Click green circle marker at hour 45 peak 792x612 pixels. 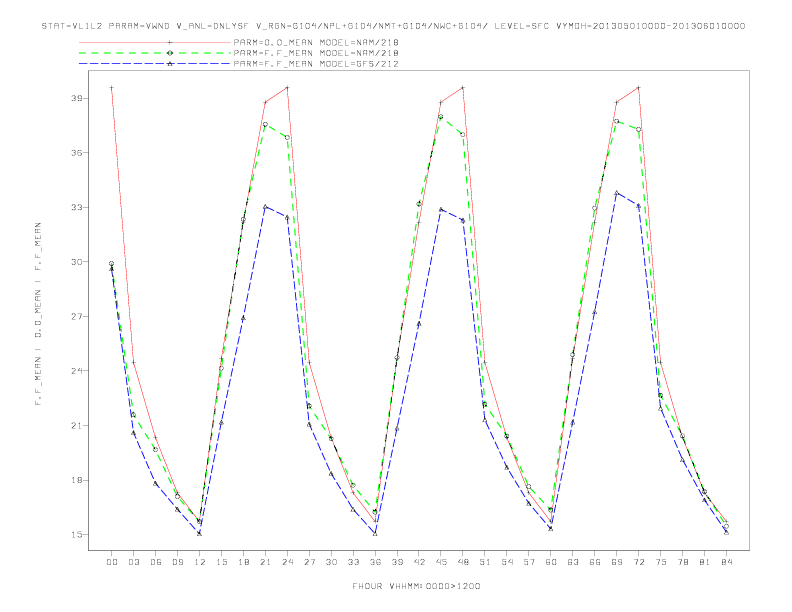(x=441, y=117)
